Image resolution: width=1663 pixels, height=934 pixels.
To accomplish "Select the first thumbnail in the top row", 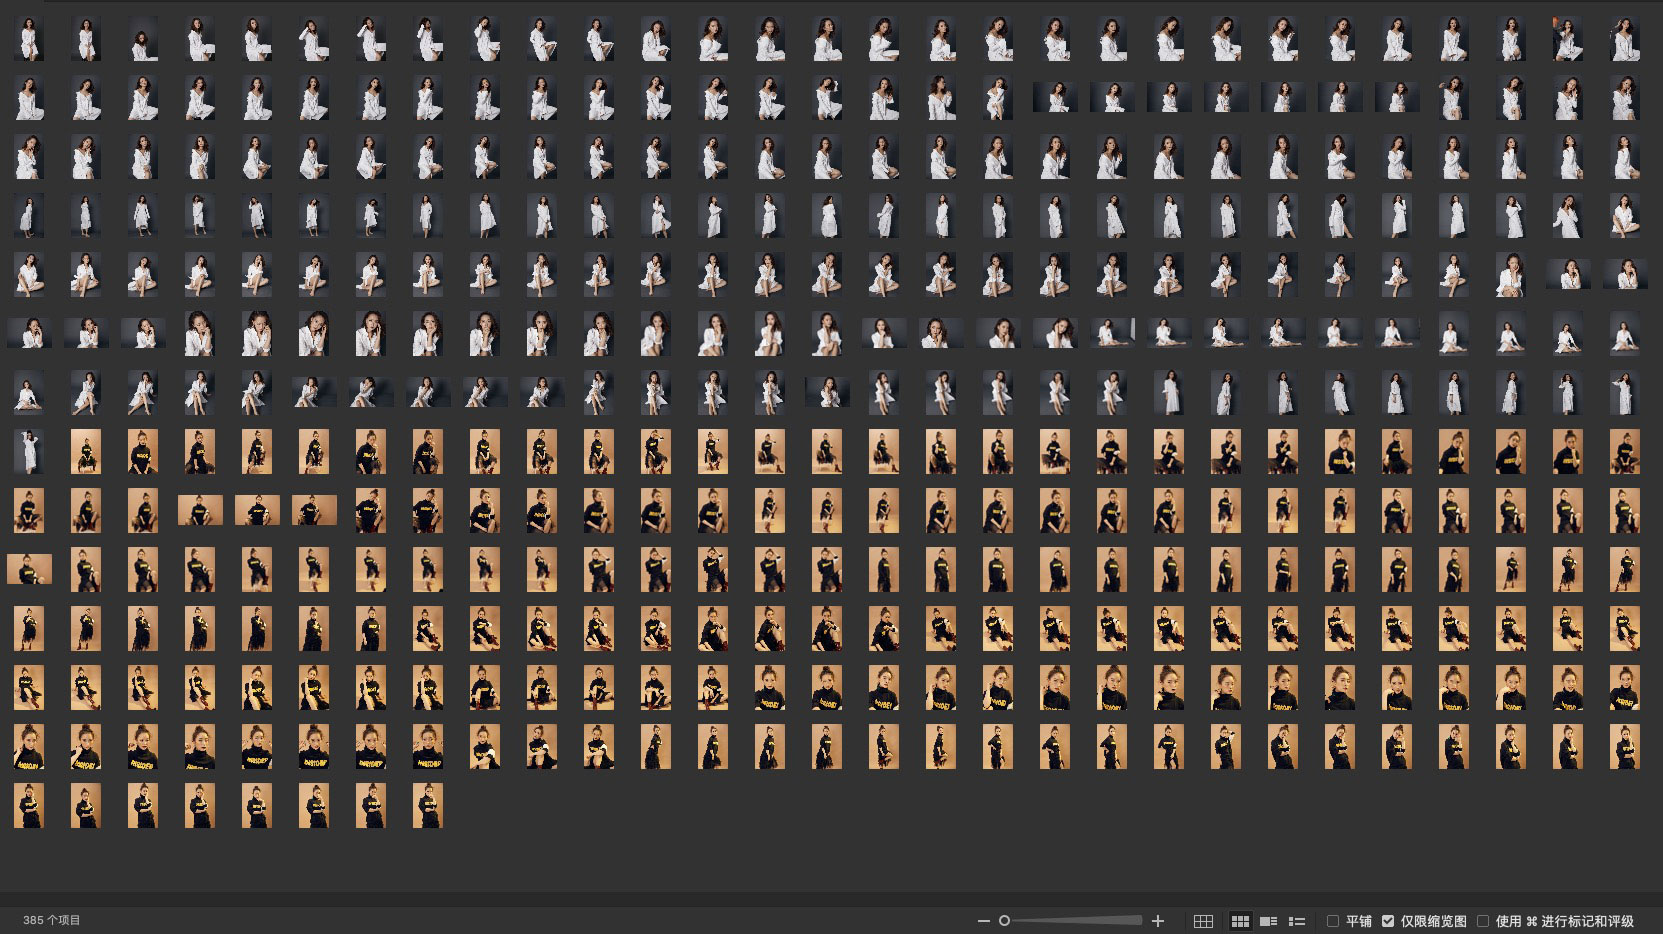I will (x=29, y=40).
